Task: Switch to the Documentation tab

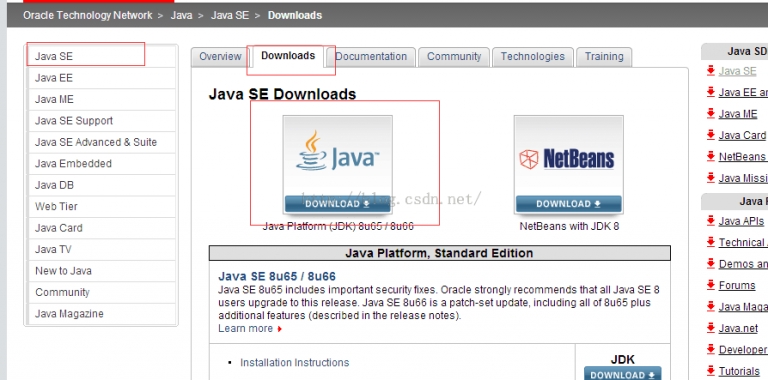Action: [x=371, y=57]
